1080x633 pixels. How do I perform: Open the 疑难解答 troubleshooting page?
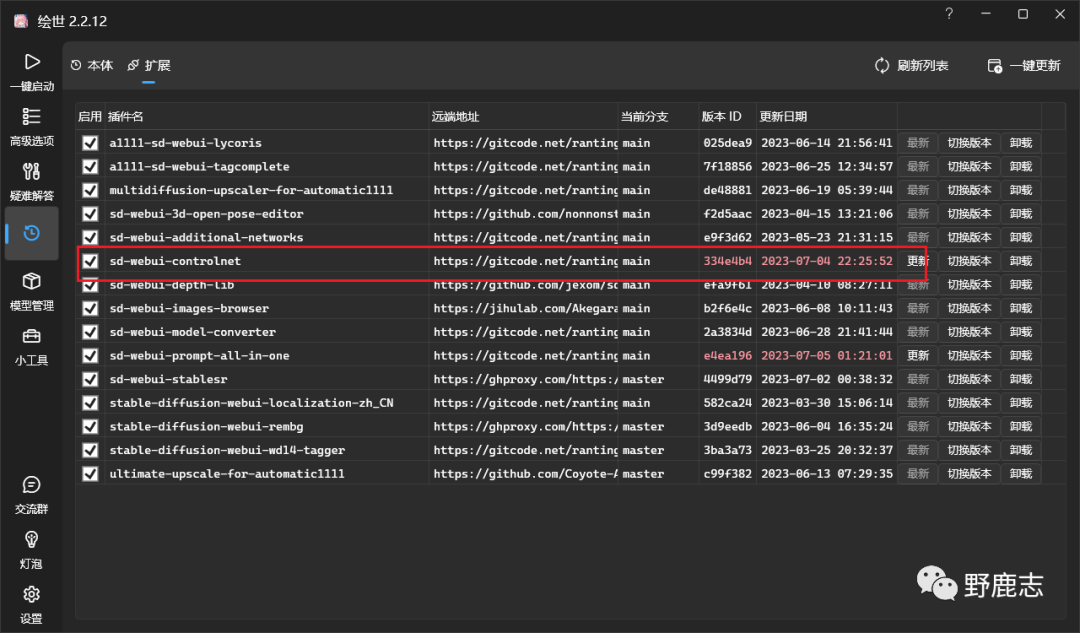[x=32, y=182]
